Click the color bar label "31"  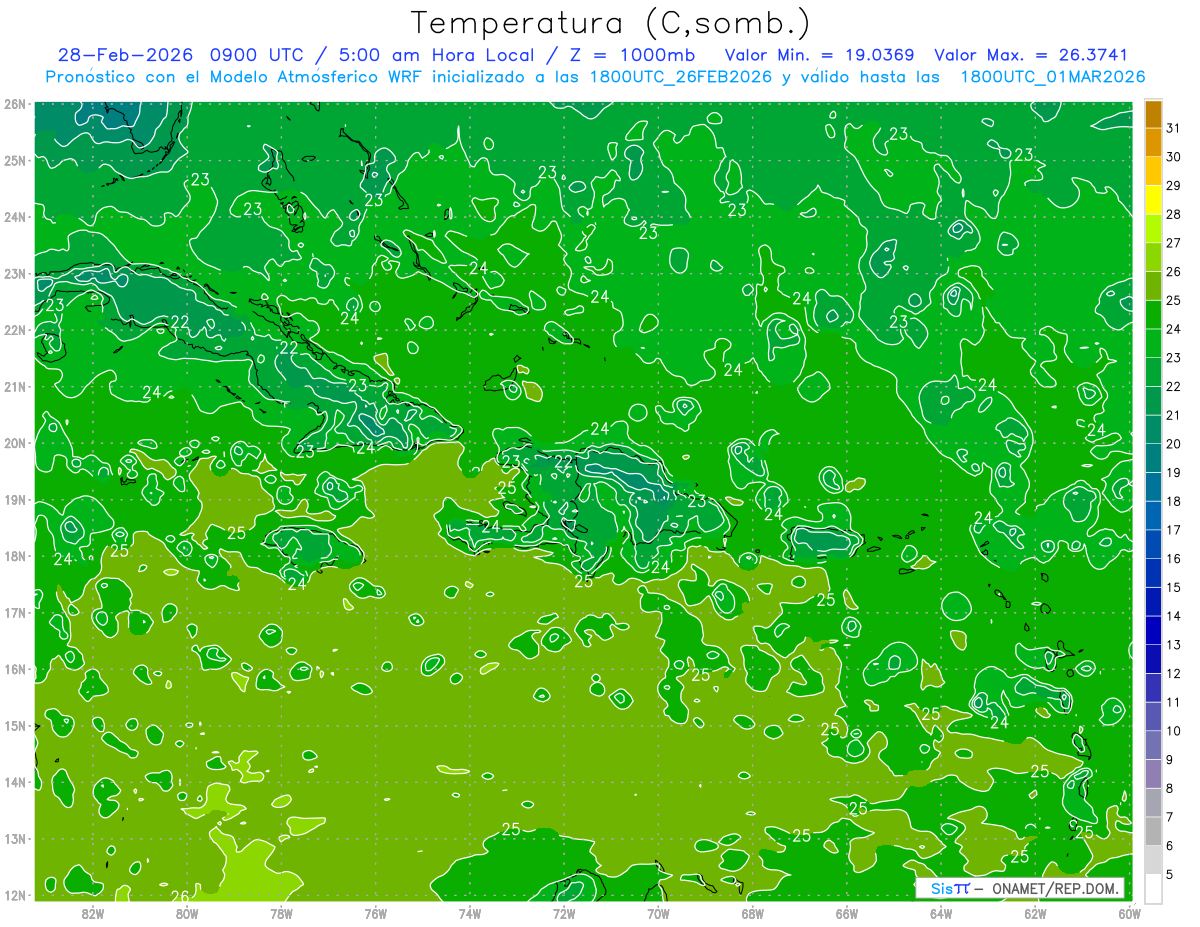[1173, 128]
